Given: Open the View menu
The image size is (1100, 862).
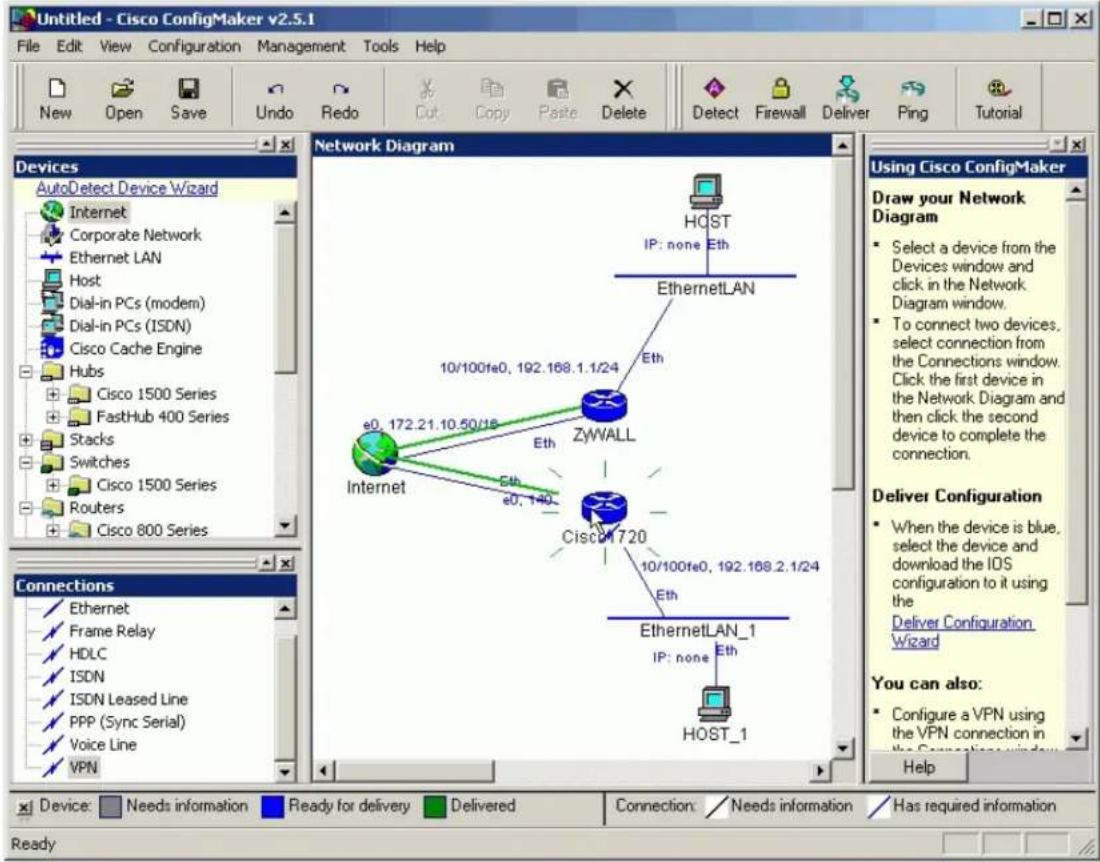Looking at the screenshot, I should (115, 46).
